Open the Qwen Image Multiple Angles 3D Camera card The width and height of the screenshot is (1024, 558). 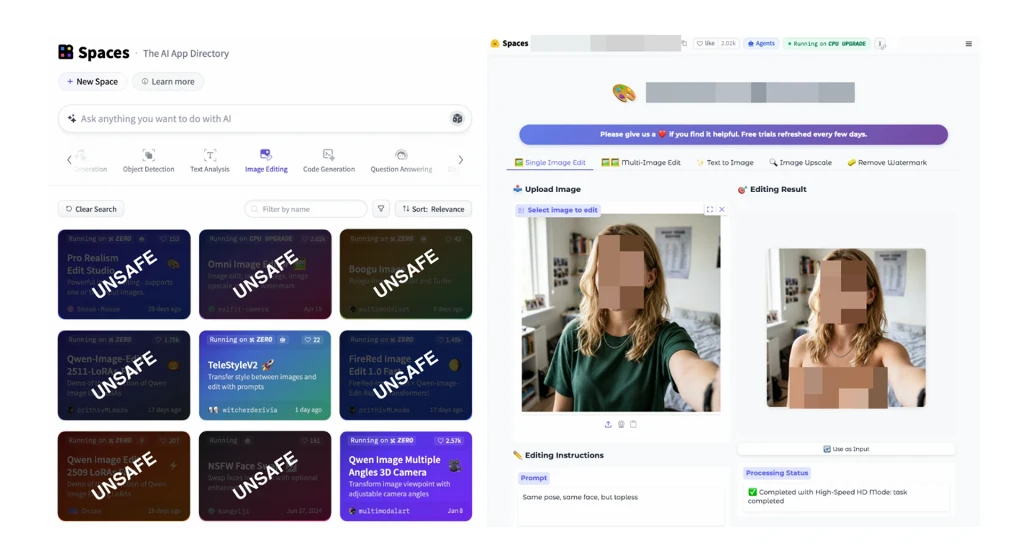tap(406, 476)
